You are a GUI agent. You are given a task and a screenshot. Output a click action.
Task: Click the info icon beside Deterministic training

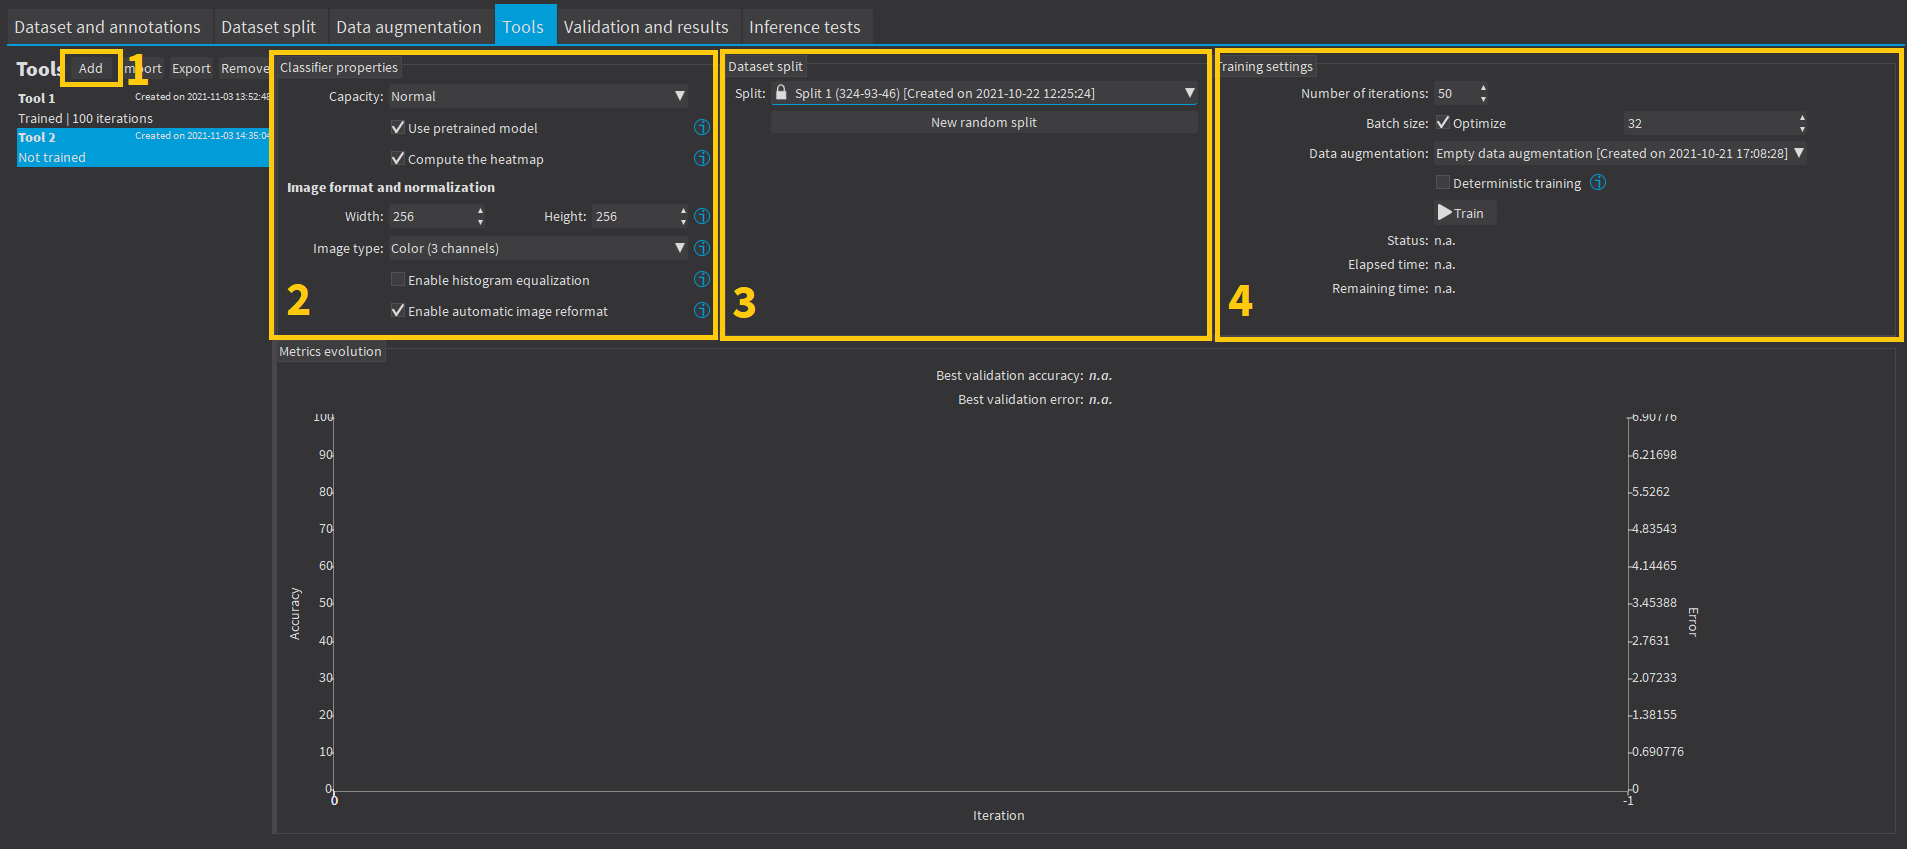point(1598,182)
